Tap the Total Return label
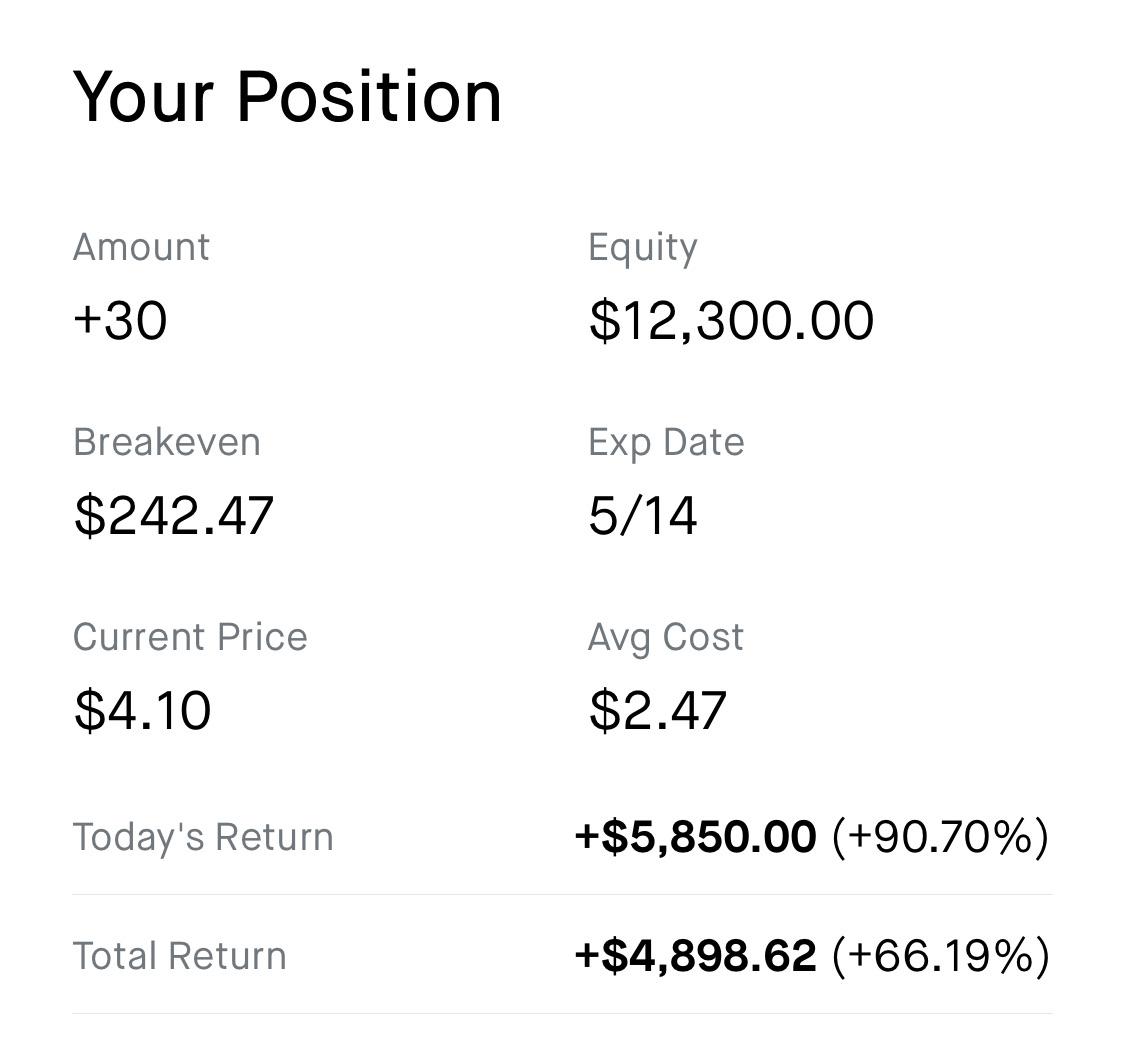 tap(179, 956)
